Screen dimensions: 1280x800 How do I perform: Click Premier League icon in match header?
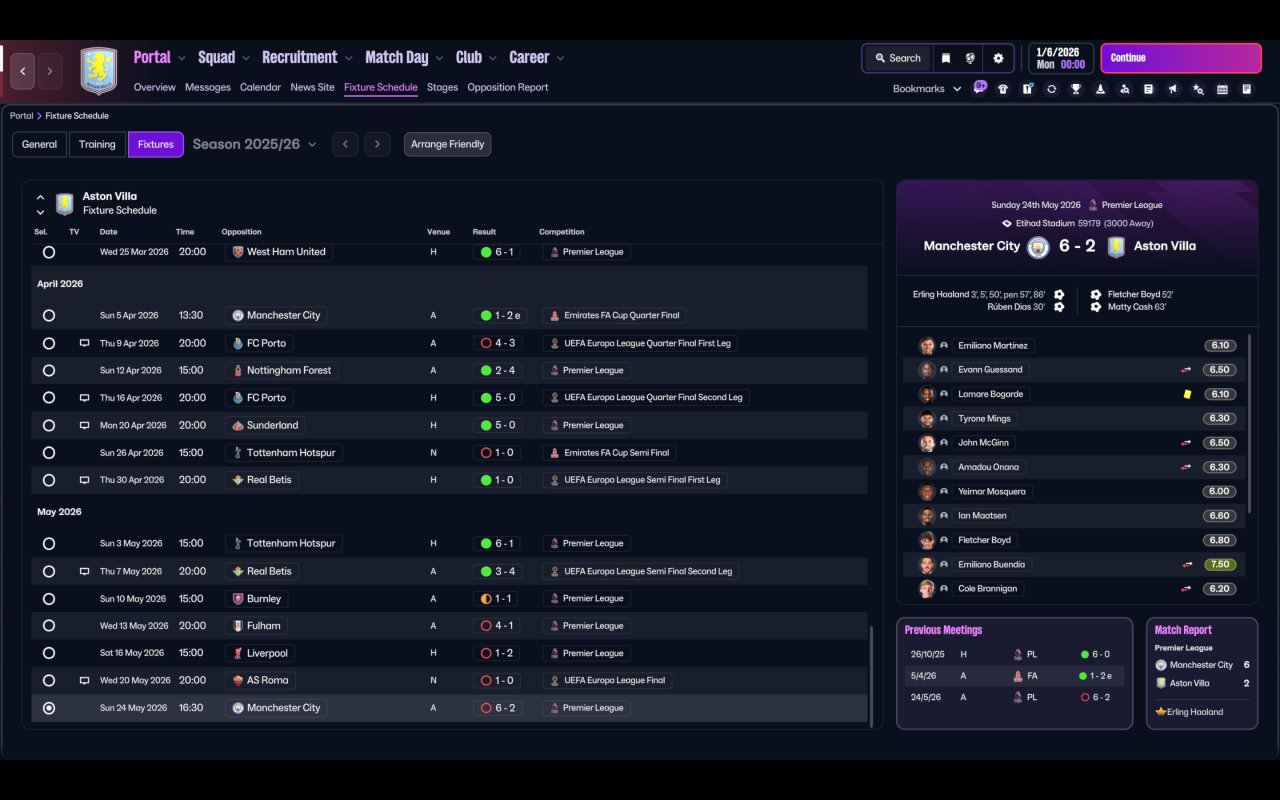[x=1093, y=205]
